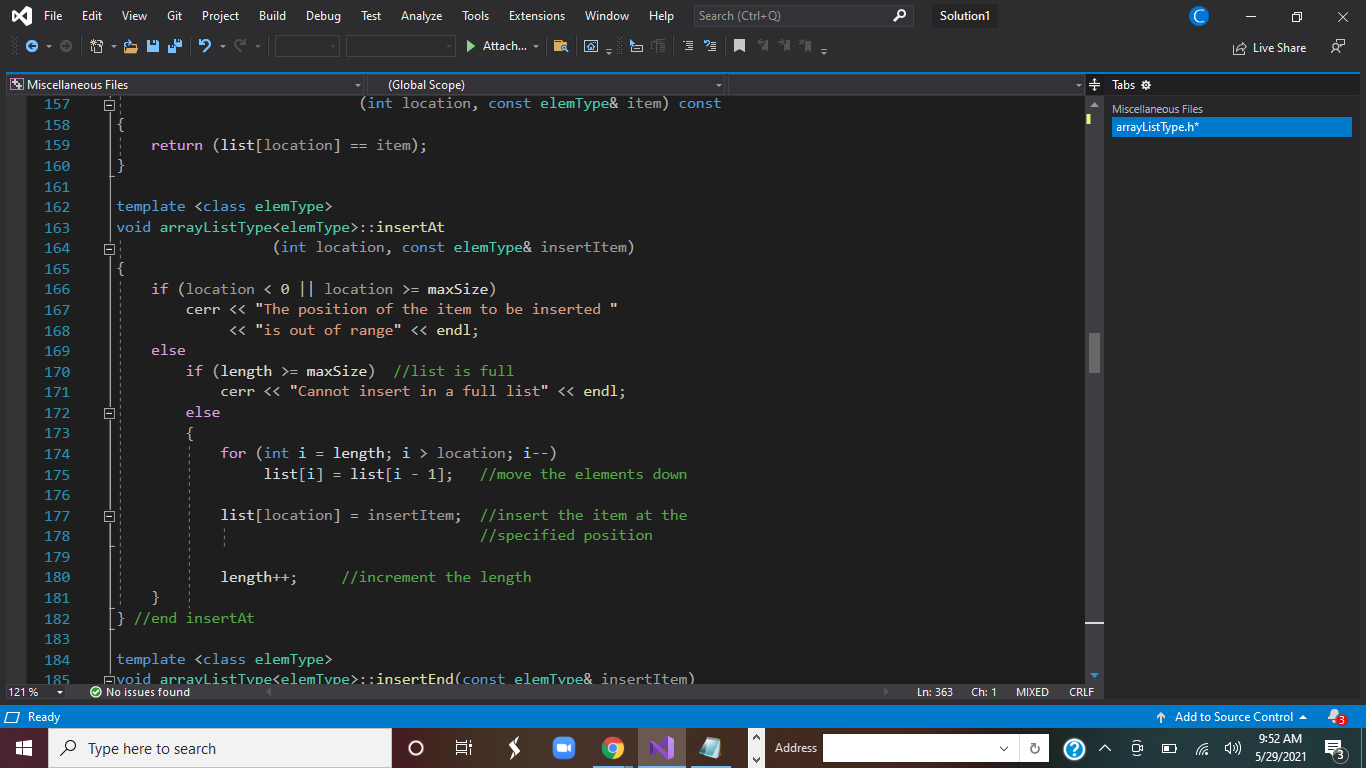Navigate backward in code history
This screenshot has height=768, width=1366.
pyautogui.click(x=32, y=46)
